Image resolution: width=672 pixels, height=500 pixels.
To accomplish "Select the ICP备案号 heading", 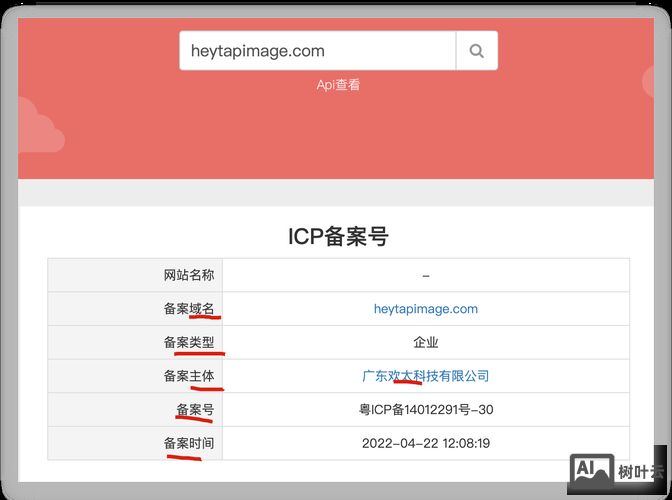I will (x=338, y=236).
